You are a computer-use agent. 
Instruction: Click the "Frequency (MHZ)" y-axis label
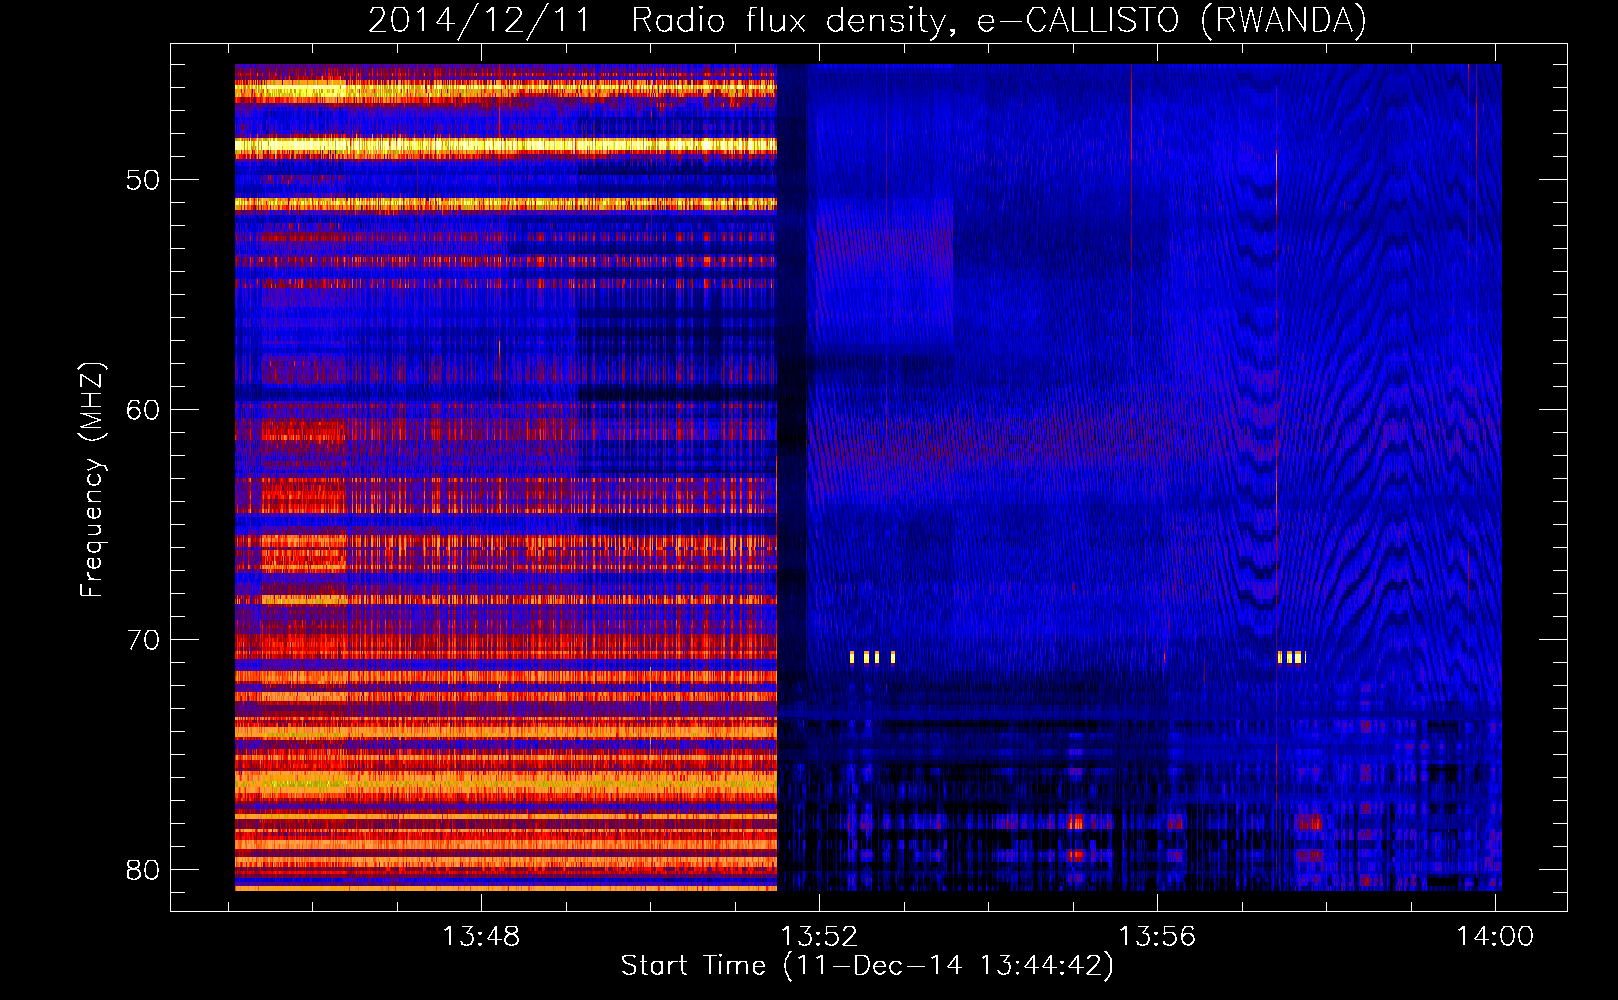92,480
